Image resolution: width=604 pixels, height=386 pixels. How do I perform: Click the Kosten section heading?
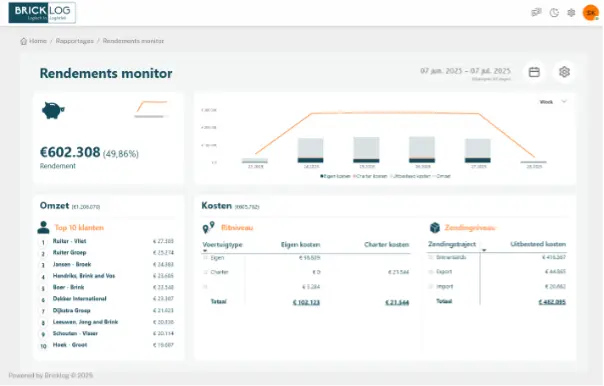click(216, 206)
